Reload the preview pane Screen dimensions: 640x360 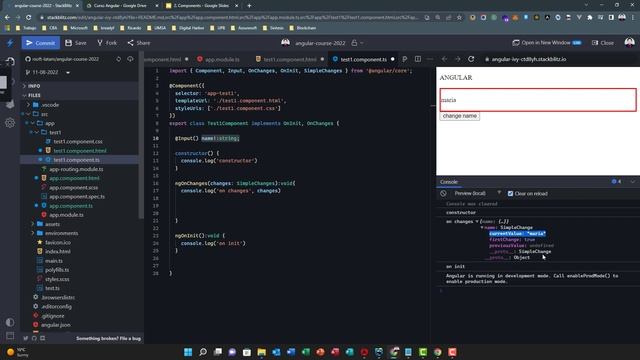471,59
